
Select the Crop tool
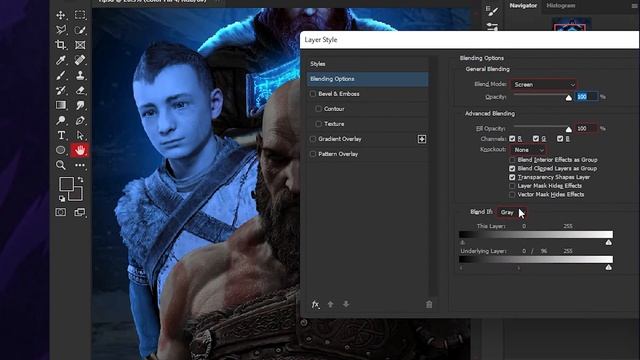tap(61, 45)
